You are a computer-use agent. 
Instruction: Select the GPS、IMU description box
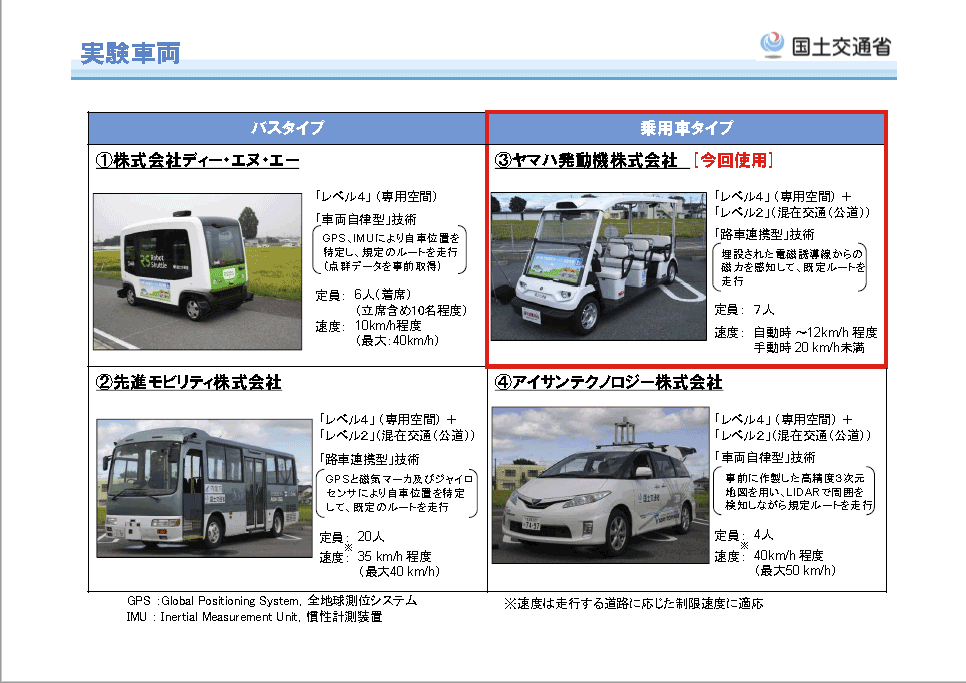click(x=391, y=252)
